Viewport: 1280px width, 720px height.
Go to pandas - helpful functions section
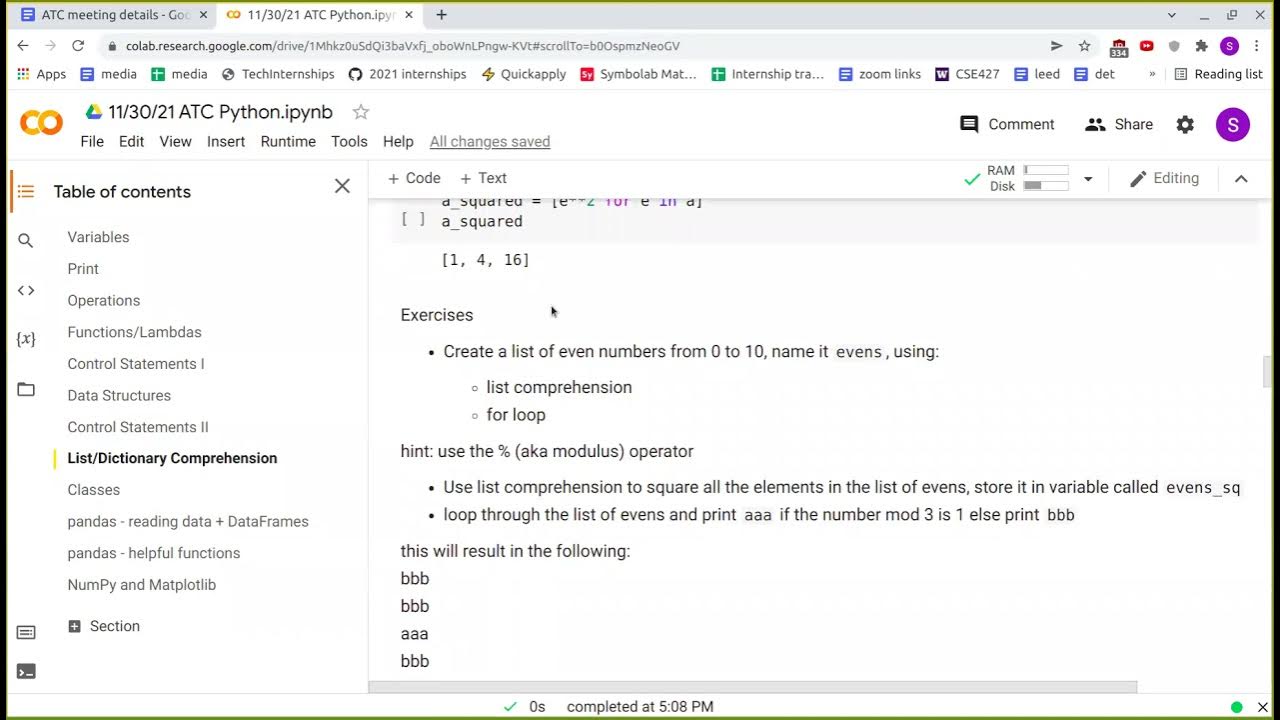(x=154, y=553)
